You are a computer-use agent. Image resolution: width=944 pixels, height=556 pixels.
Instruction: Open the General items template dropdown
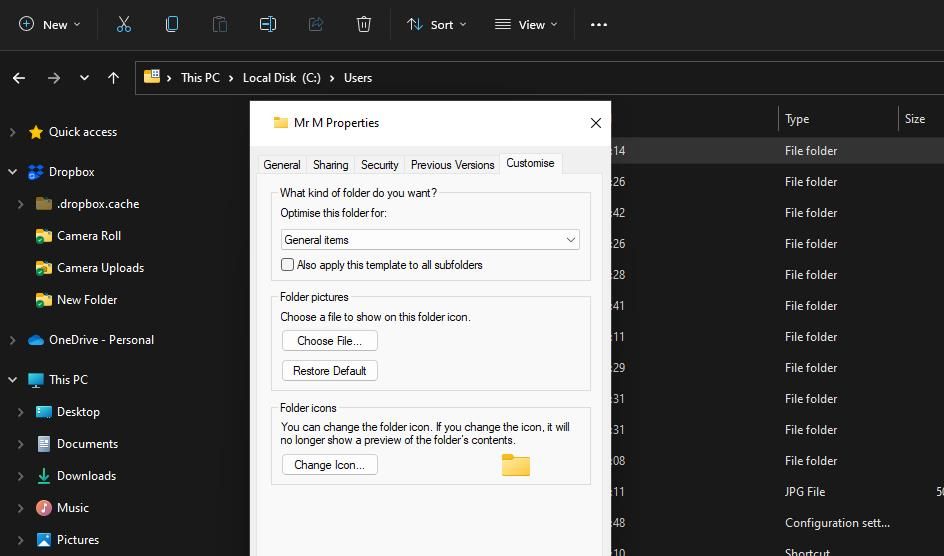[430, 240]
